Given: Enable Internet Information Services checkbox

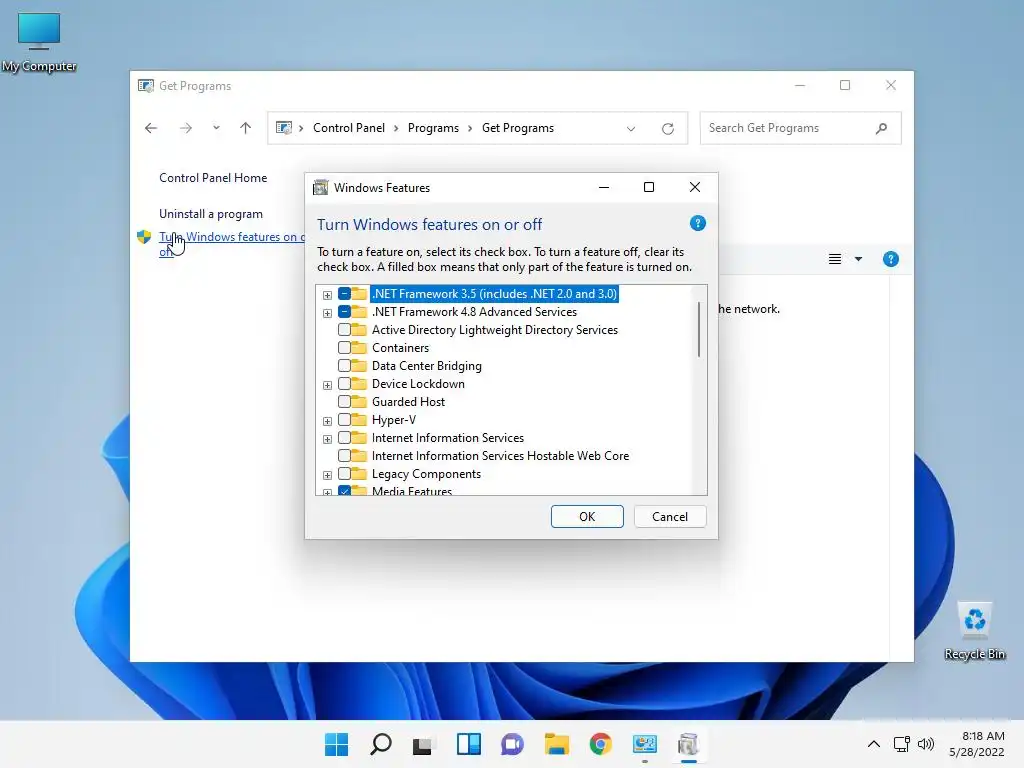Looking at the screenshot, I should (344, 438).
